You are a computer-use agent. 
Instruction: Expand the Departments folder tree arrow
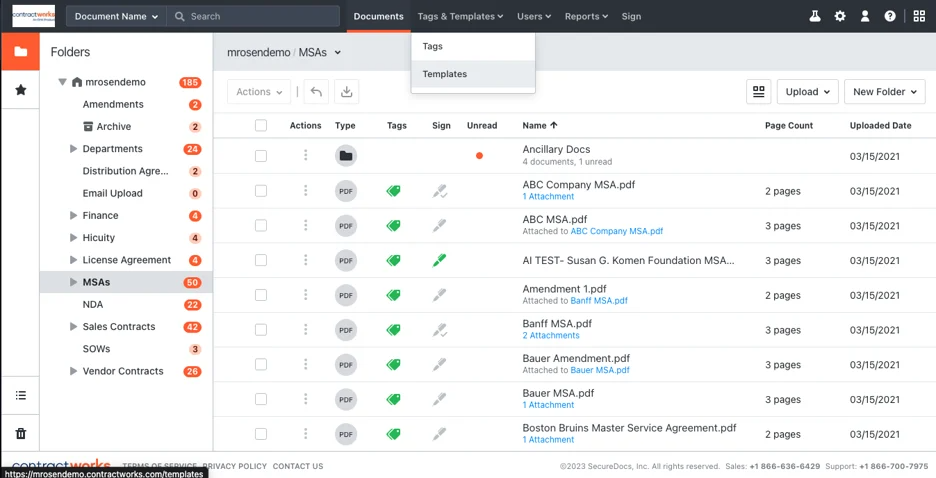coord(73,149)
